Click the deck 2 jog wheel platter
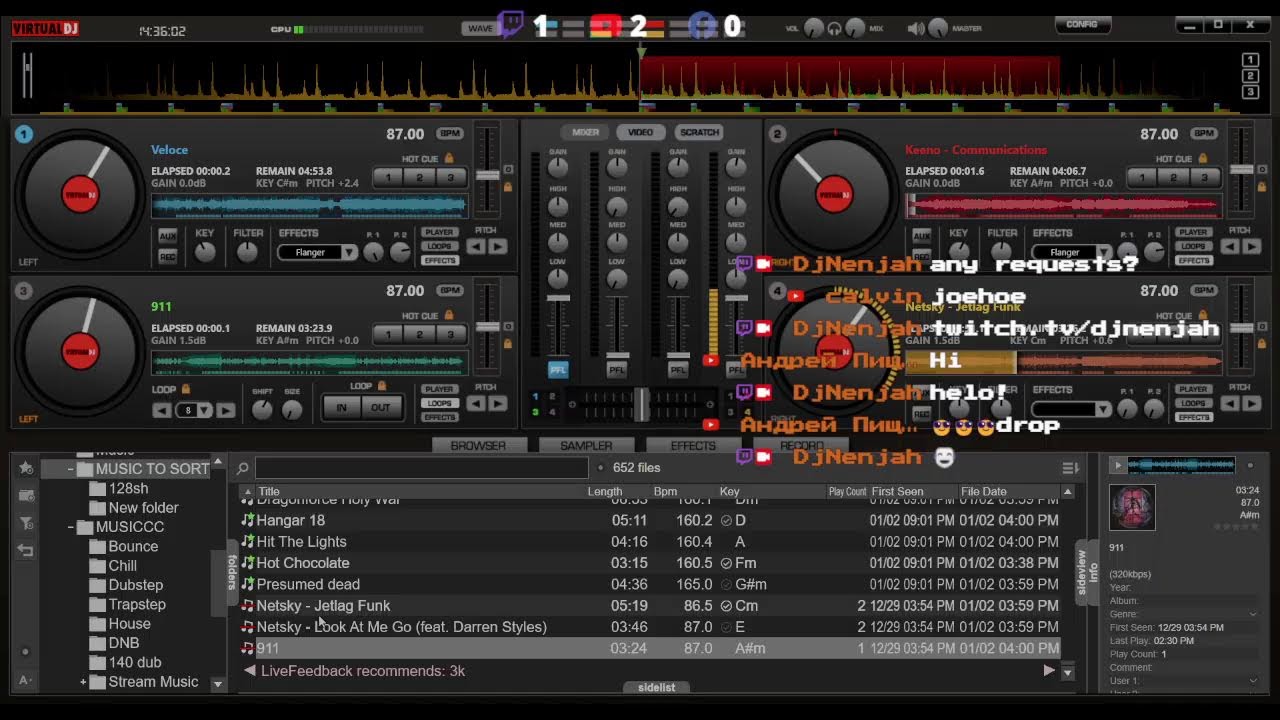This screenshot has height=720, width=1280. (x=834, y=195)
